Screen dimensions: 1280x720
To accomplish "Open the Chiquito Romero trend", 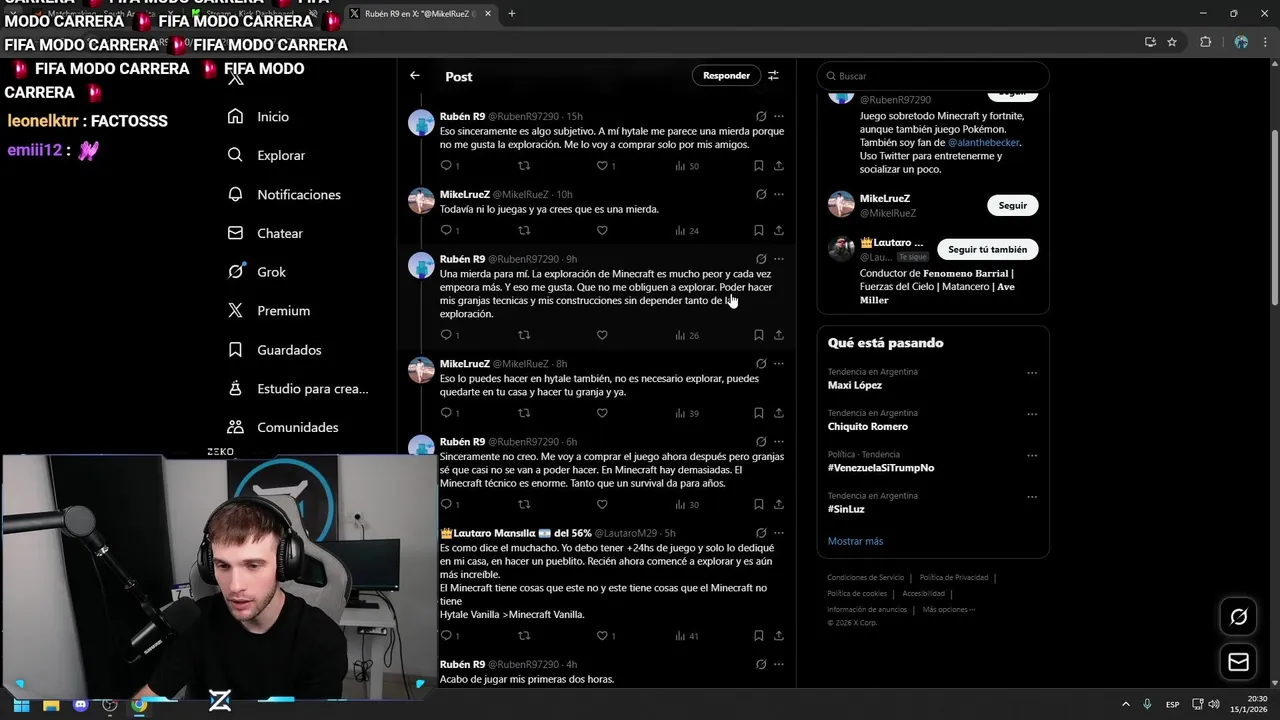I will pos(868,426).
